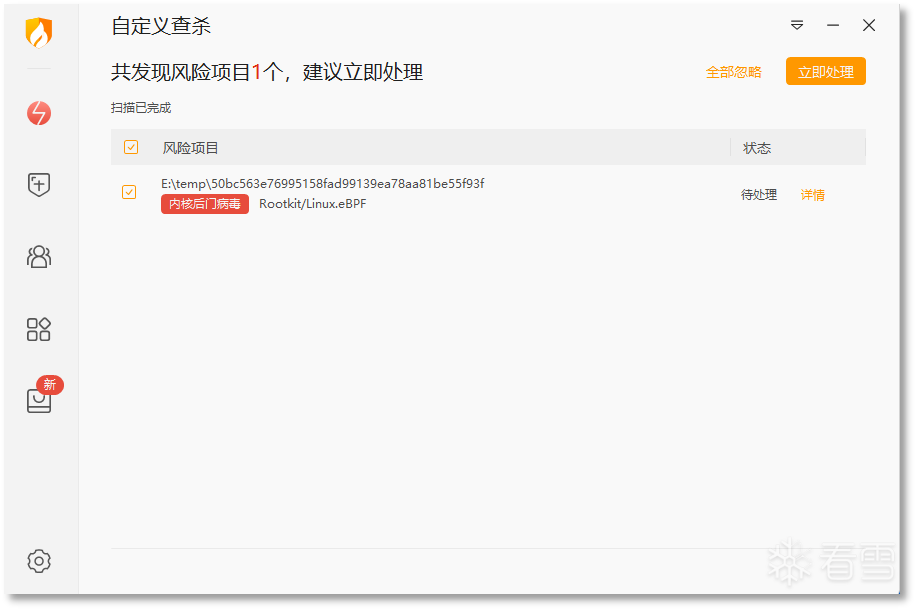Viewport: 916px width, 609px height.
Task: Open the settings gear icon
Action: (x=39, y=561)
